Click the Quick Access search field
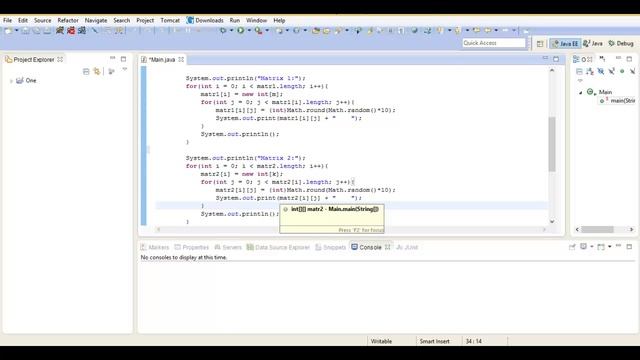Image resolution: width=640 pixels, height=360 pixels. [494, 43]
